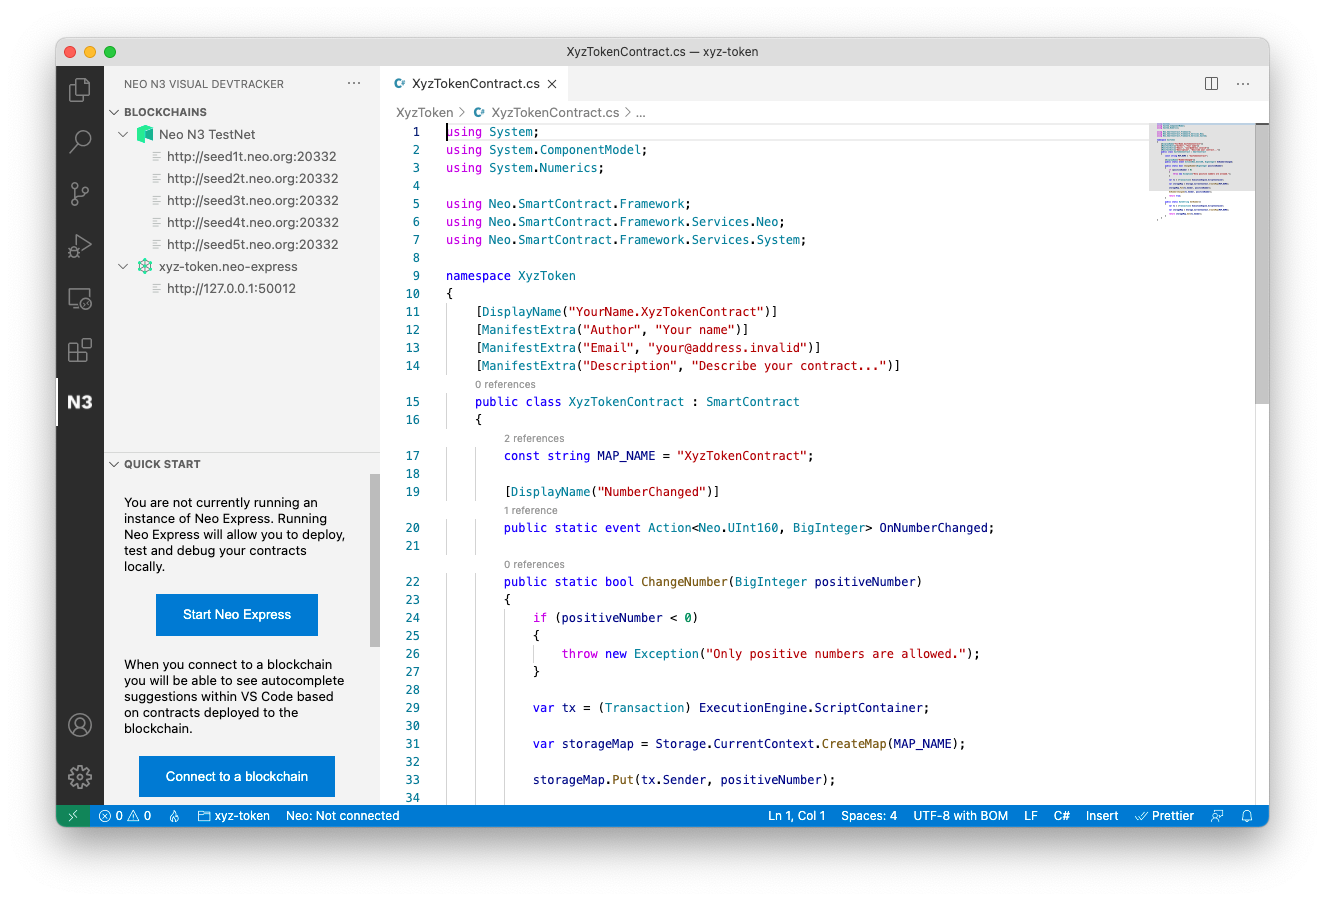
Task: Click Prettier status bar item
Action: tap(1164, 816)
